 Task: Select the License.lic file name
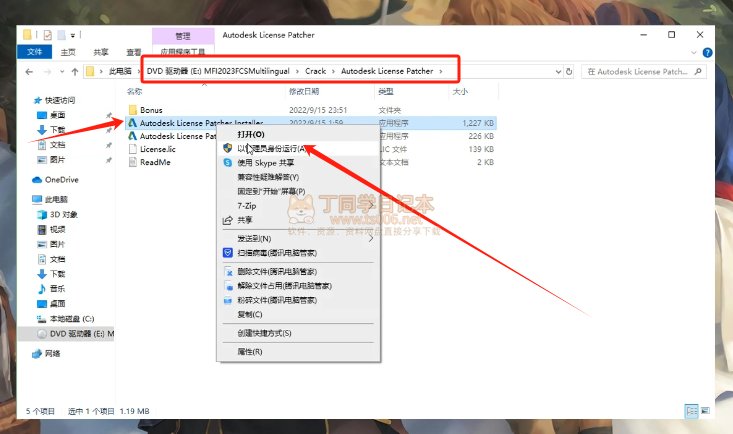pyautogui.click(x=158, y=149)
